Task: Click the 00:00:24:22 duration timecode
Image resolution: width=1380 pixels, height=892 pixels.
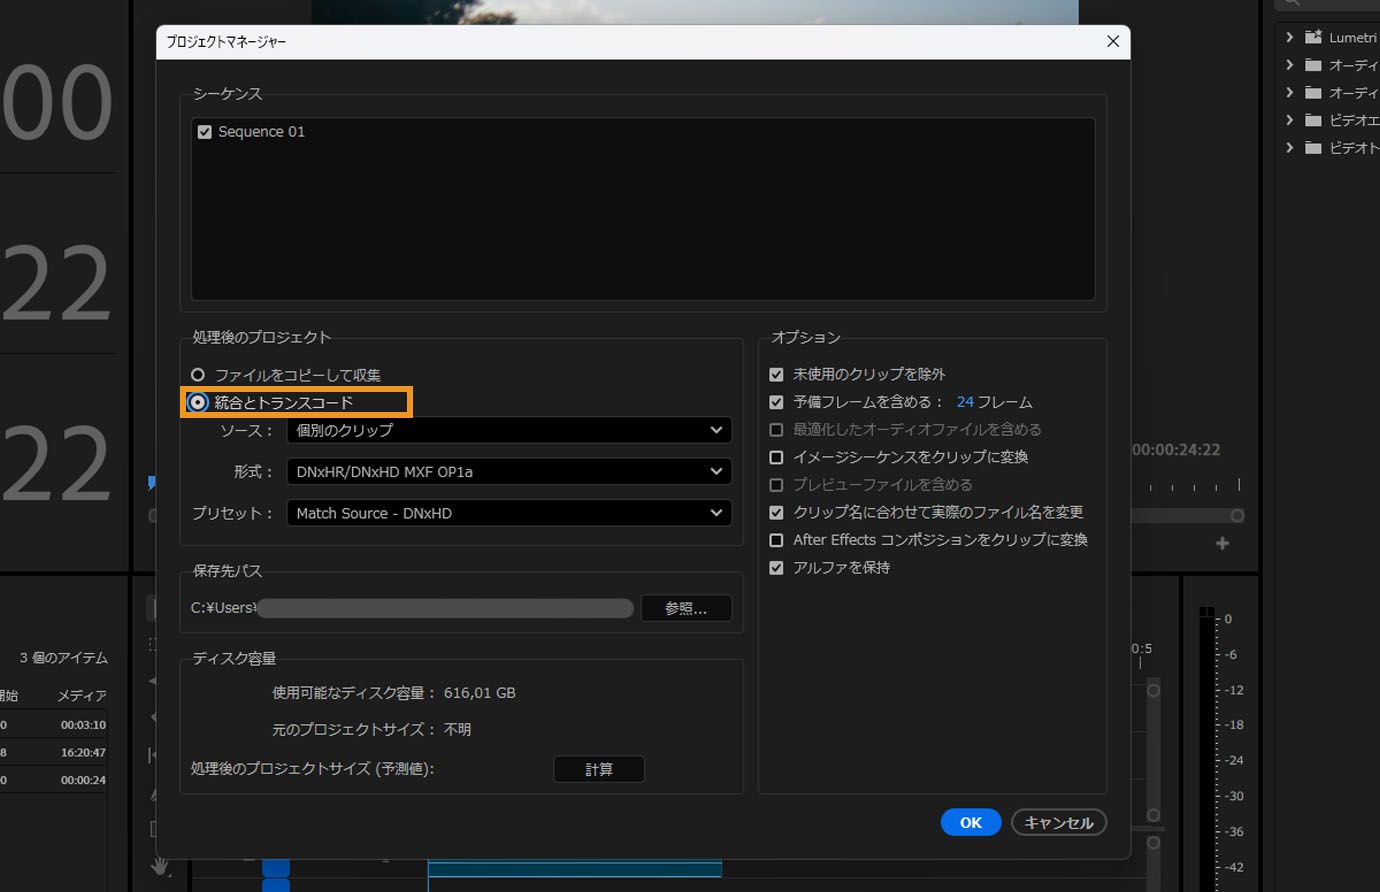Action: pos(1176,450)
